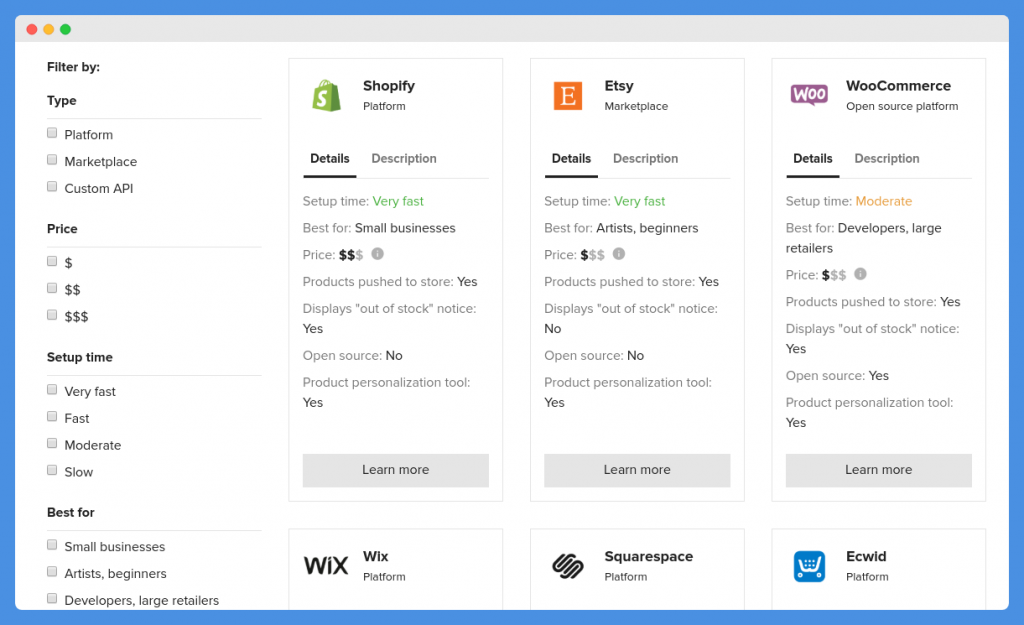1024x625 pixels.
Task: Tick the Slow setup time checkbox
Action: coord(52,470)
